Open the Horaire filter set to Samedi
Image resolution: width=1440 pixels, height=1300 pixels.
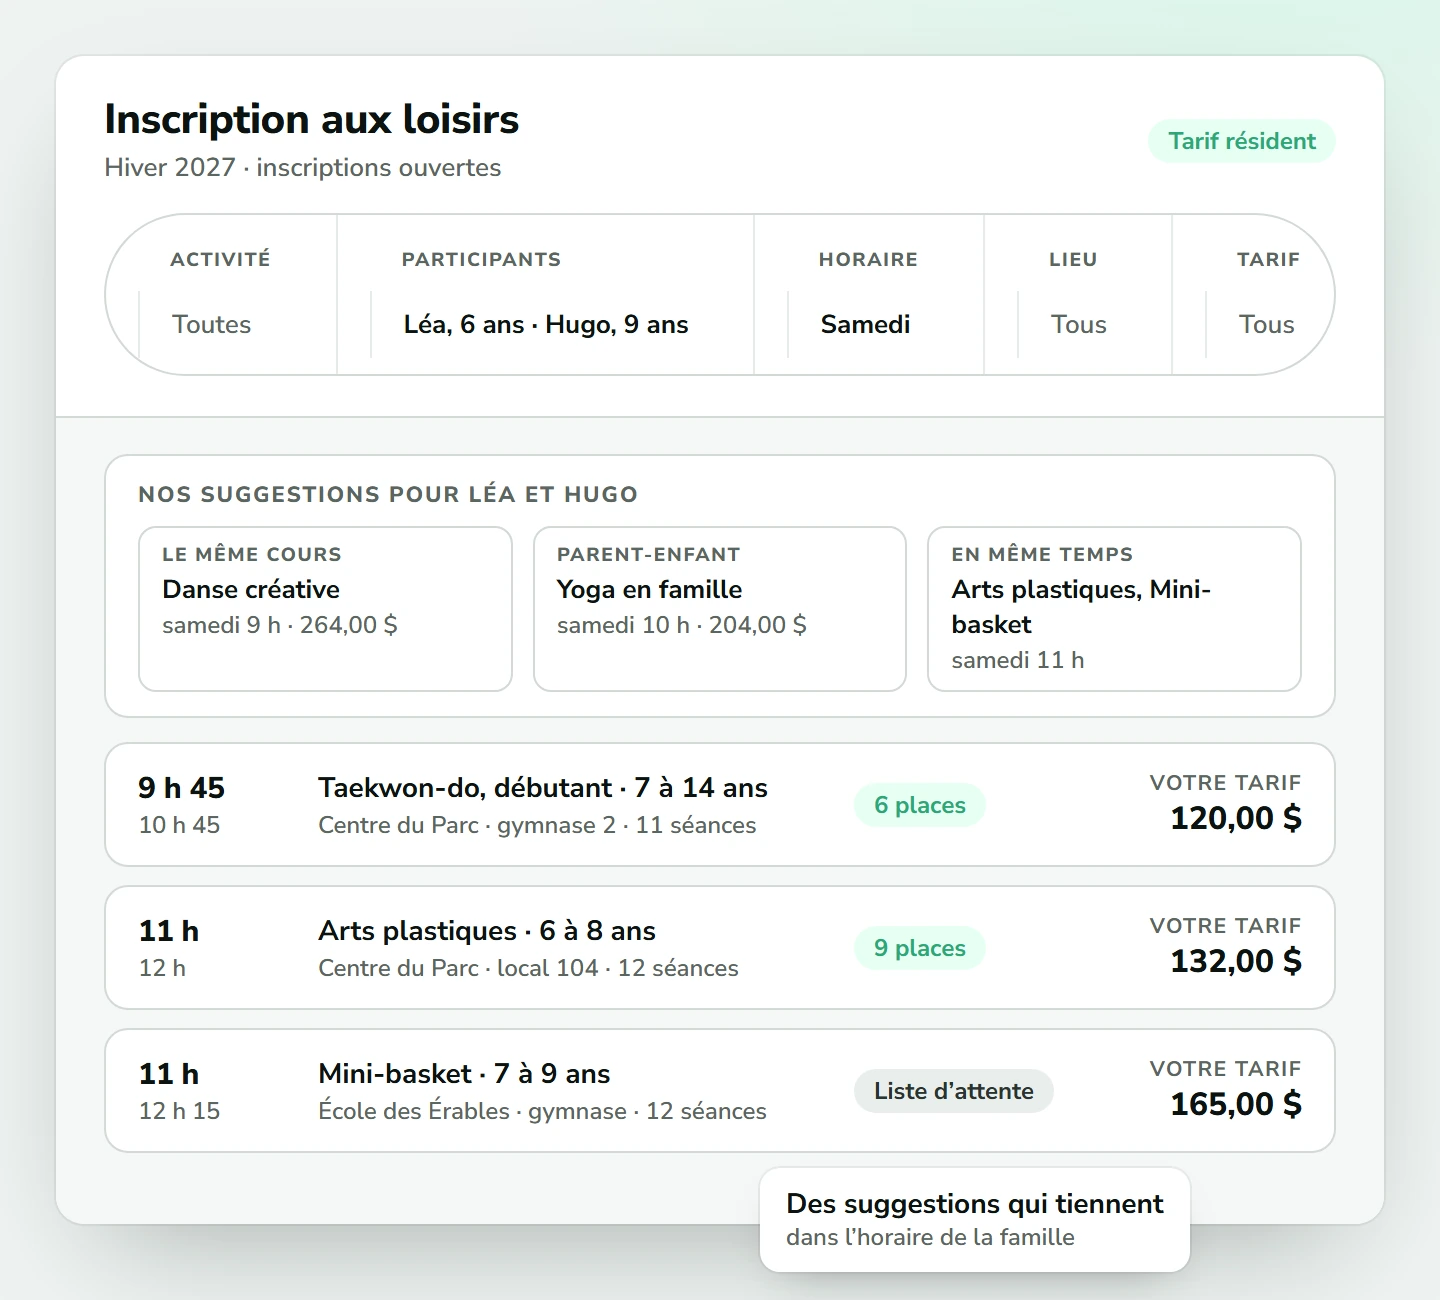pyautogui.click(x=869, y=295)
